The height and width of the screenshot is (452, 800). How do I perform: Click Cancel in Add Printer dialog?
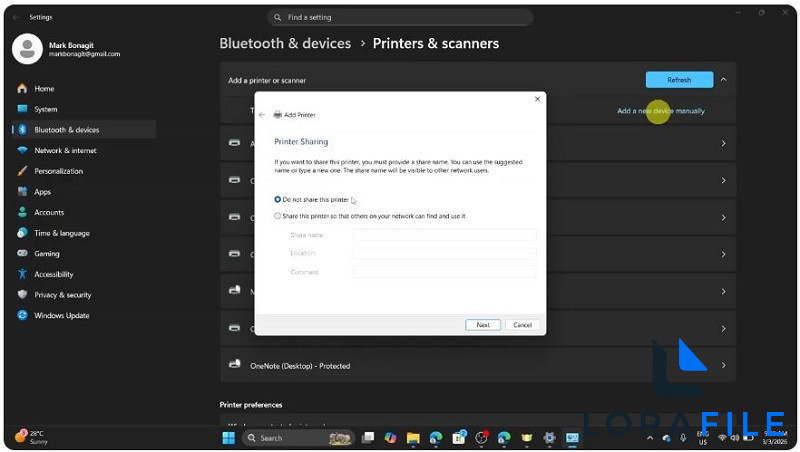(522, 325)
